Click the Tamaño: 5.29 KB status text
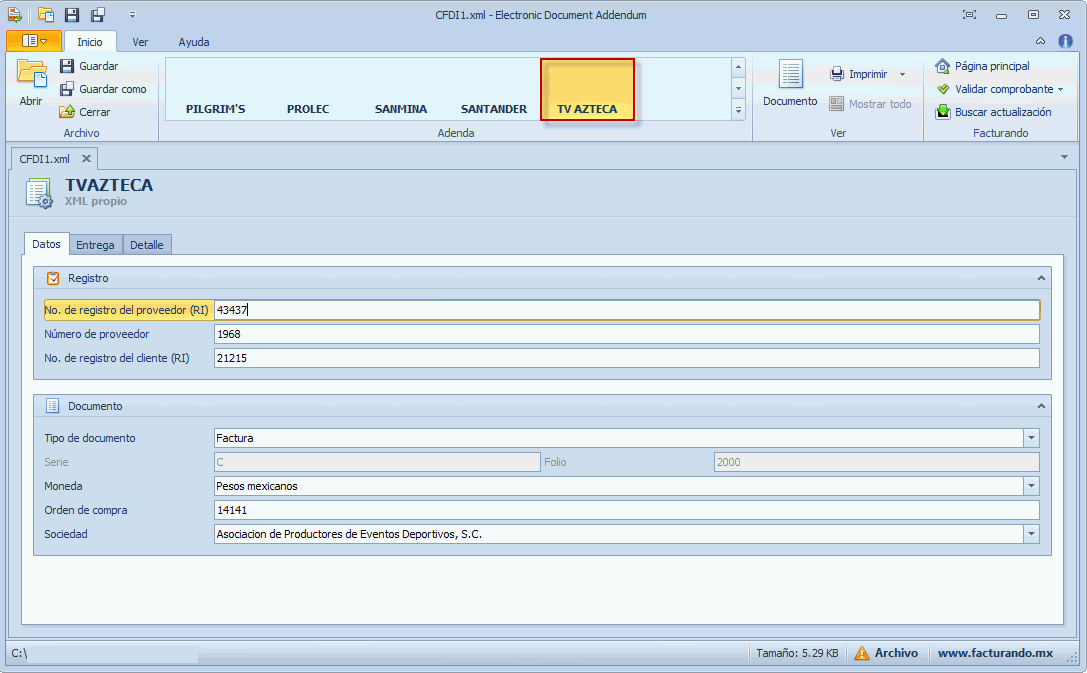This screenshot has height=673, width=1087. [x=797, y=653]
